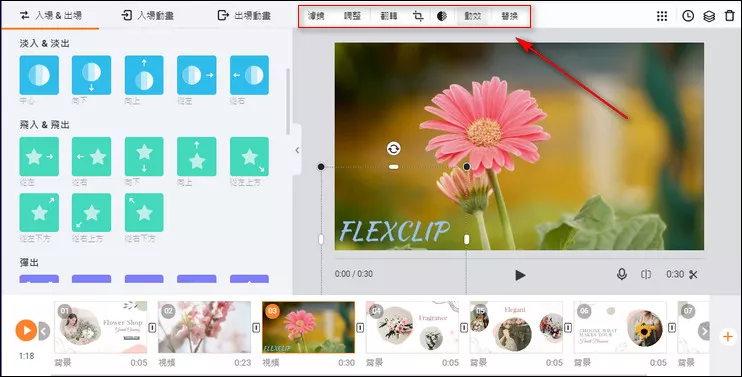Apply the fade 向上 effect
This screenshot has height=377, width=742.
pyautogui.click(x=144, y=75)
